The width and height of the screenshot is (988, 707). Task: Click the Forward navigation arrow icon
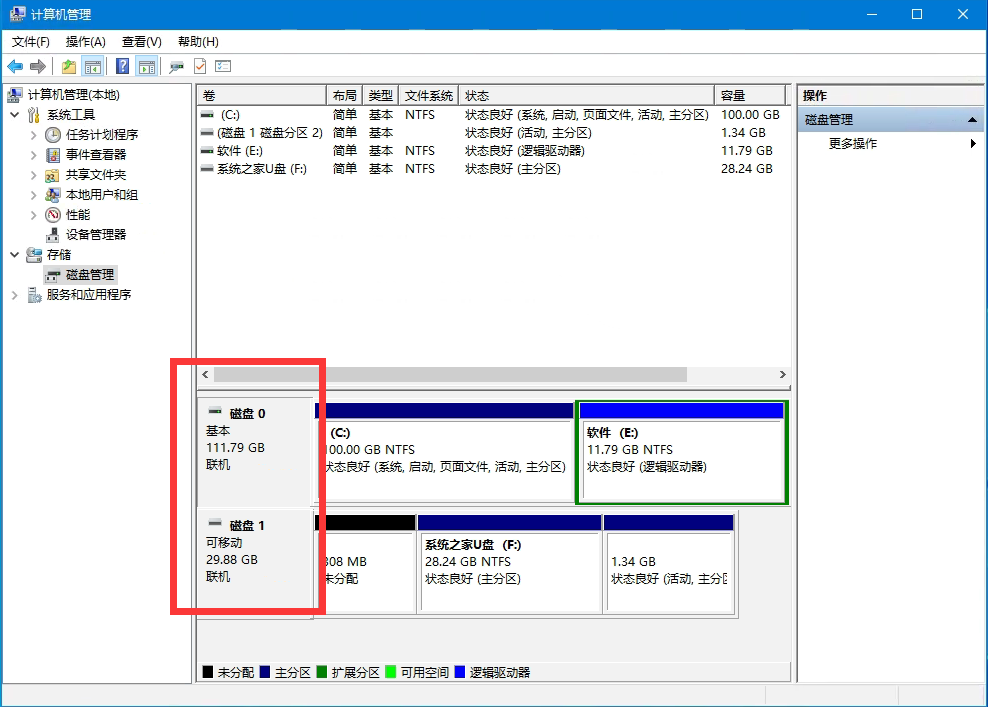[37, 66]
